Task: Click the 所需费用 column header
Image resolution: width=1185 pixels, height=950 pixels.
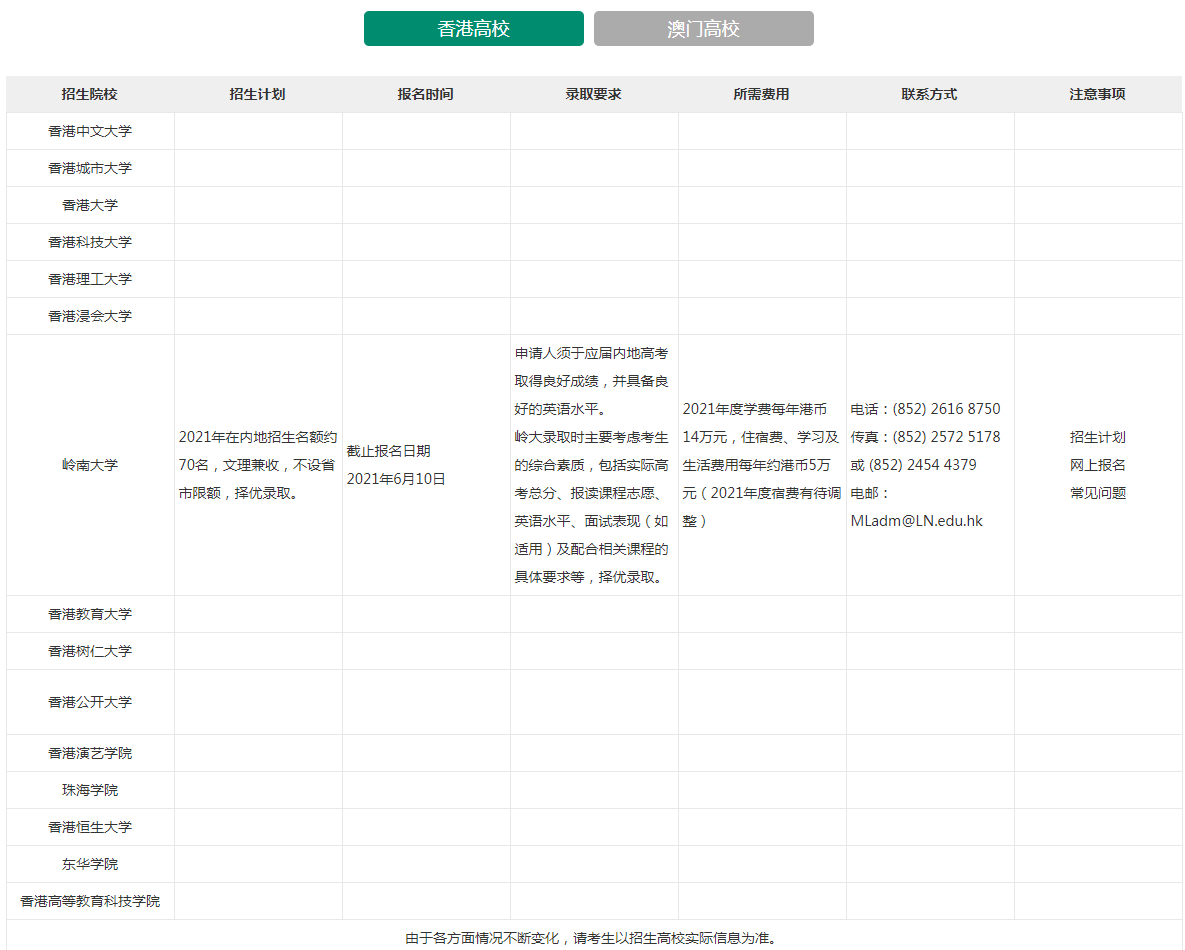Action: 762,94
